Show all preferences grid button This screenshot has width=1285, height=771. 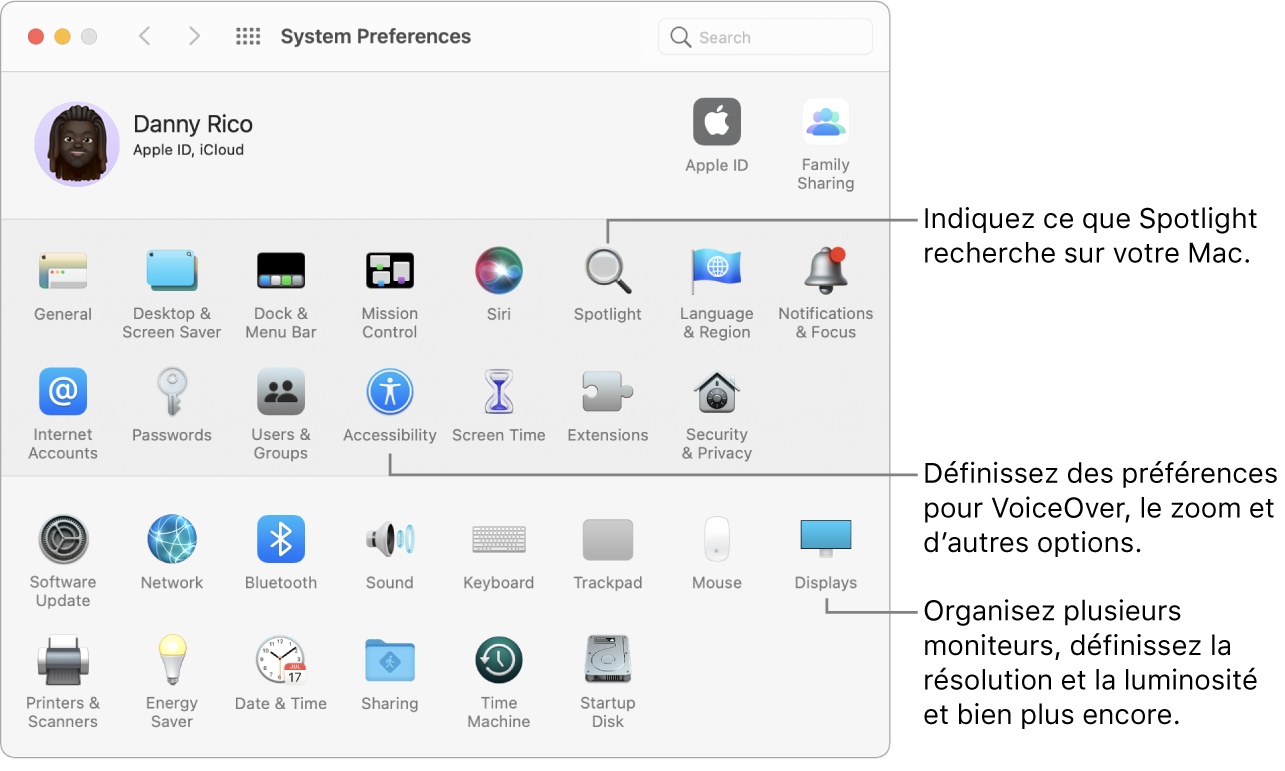pyautogui.click(x=248, y=37)
